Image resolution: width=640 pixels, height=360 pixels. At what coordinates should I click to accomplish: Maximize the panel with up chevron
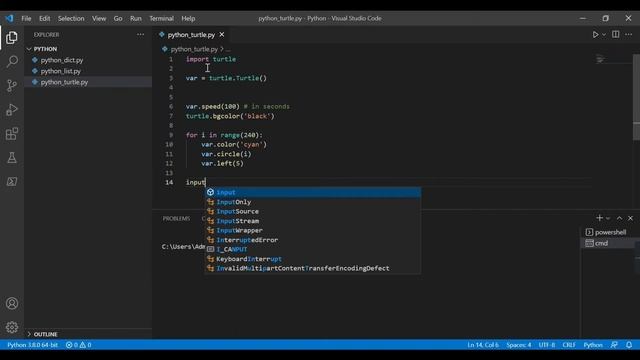point(619,218)
